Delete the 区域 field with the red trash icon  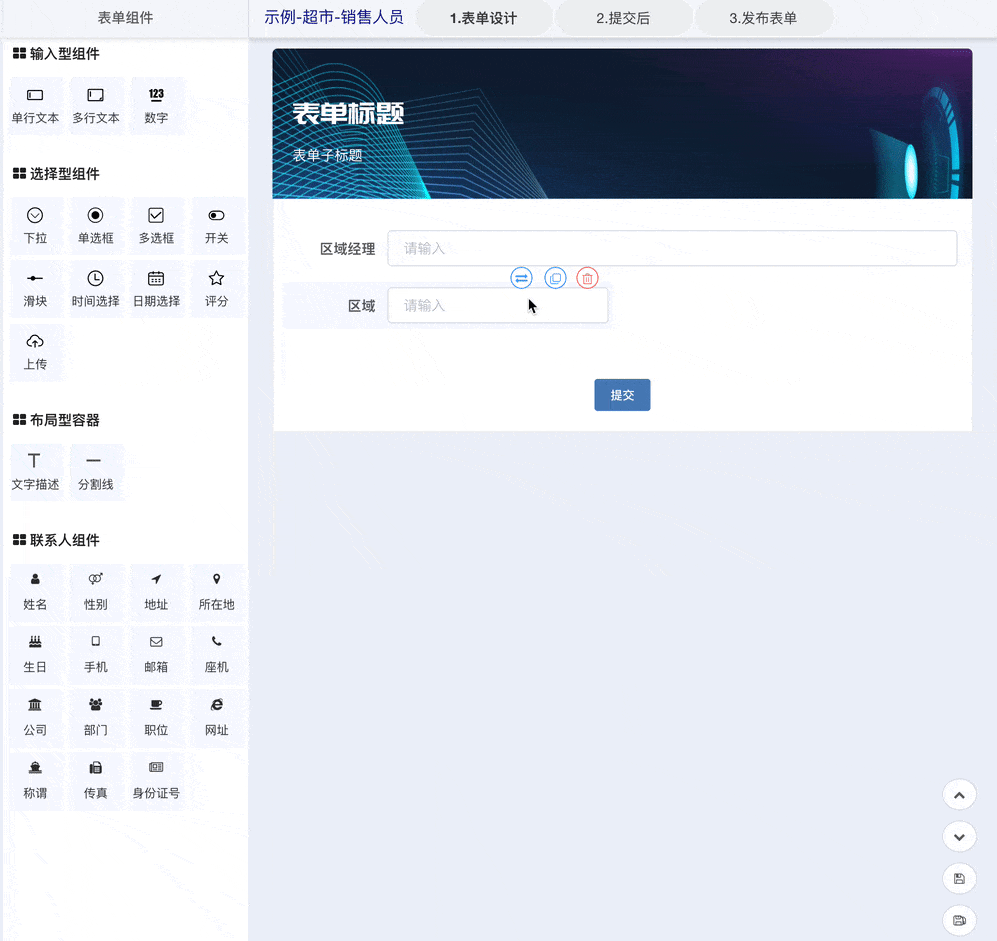tap(588, 278)
